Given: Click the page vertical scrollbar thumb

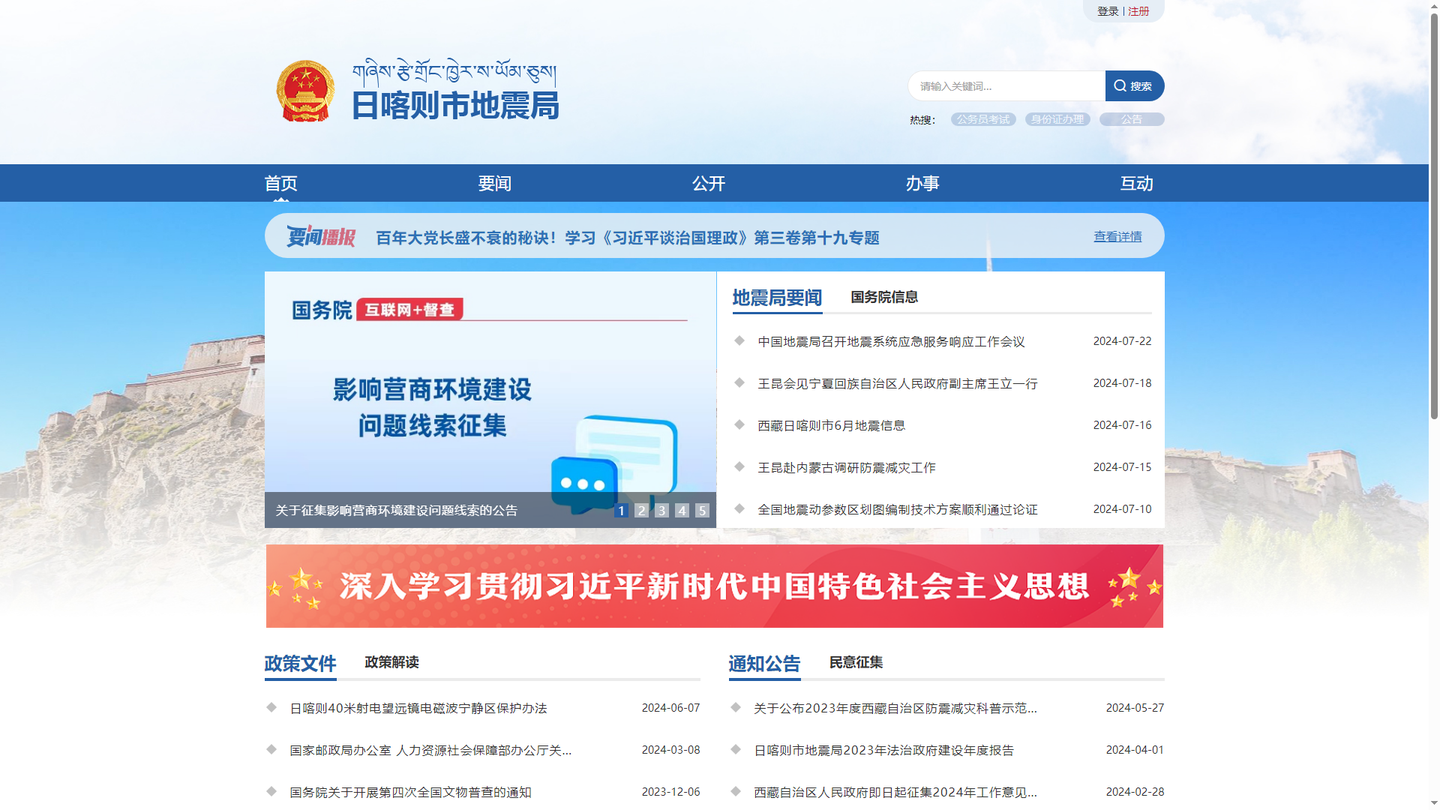Looking at the screenshot, I should [x=1434, y=215].
